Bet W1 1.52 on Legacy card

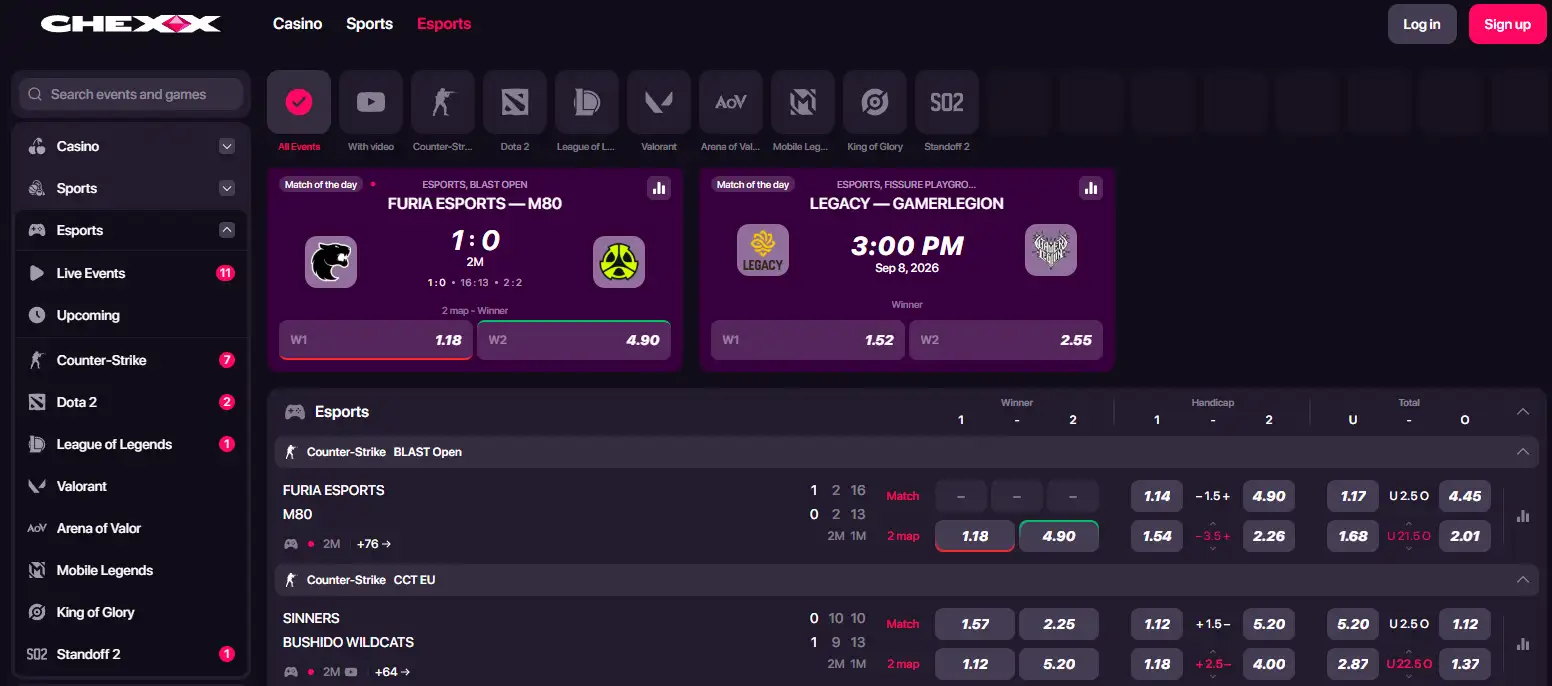[x=808, y=340]
